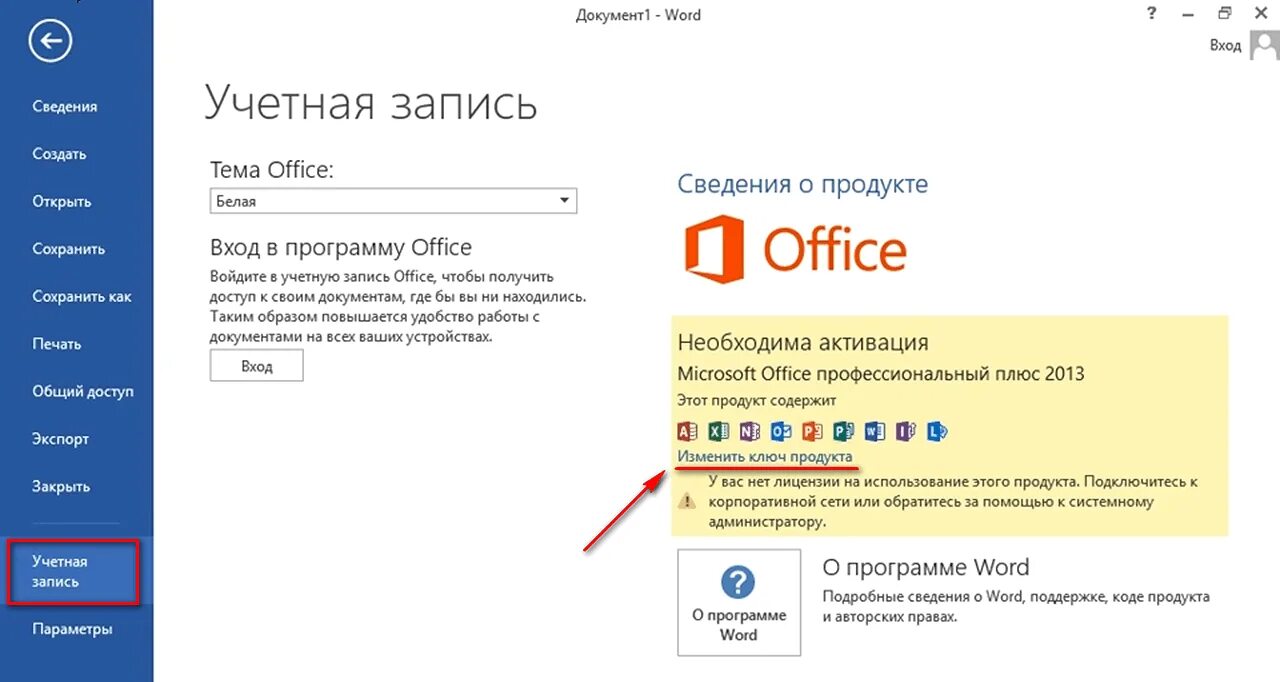Click the Publisher product icon
Image resolution: width=1280 pixels, height=682 pixels.
point(844,431)
